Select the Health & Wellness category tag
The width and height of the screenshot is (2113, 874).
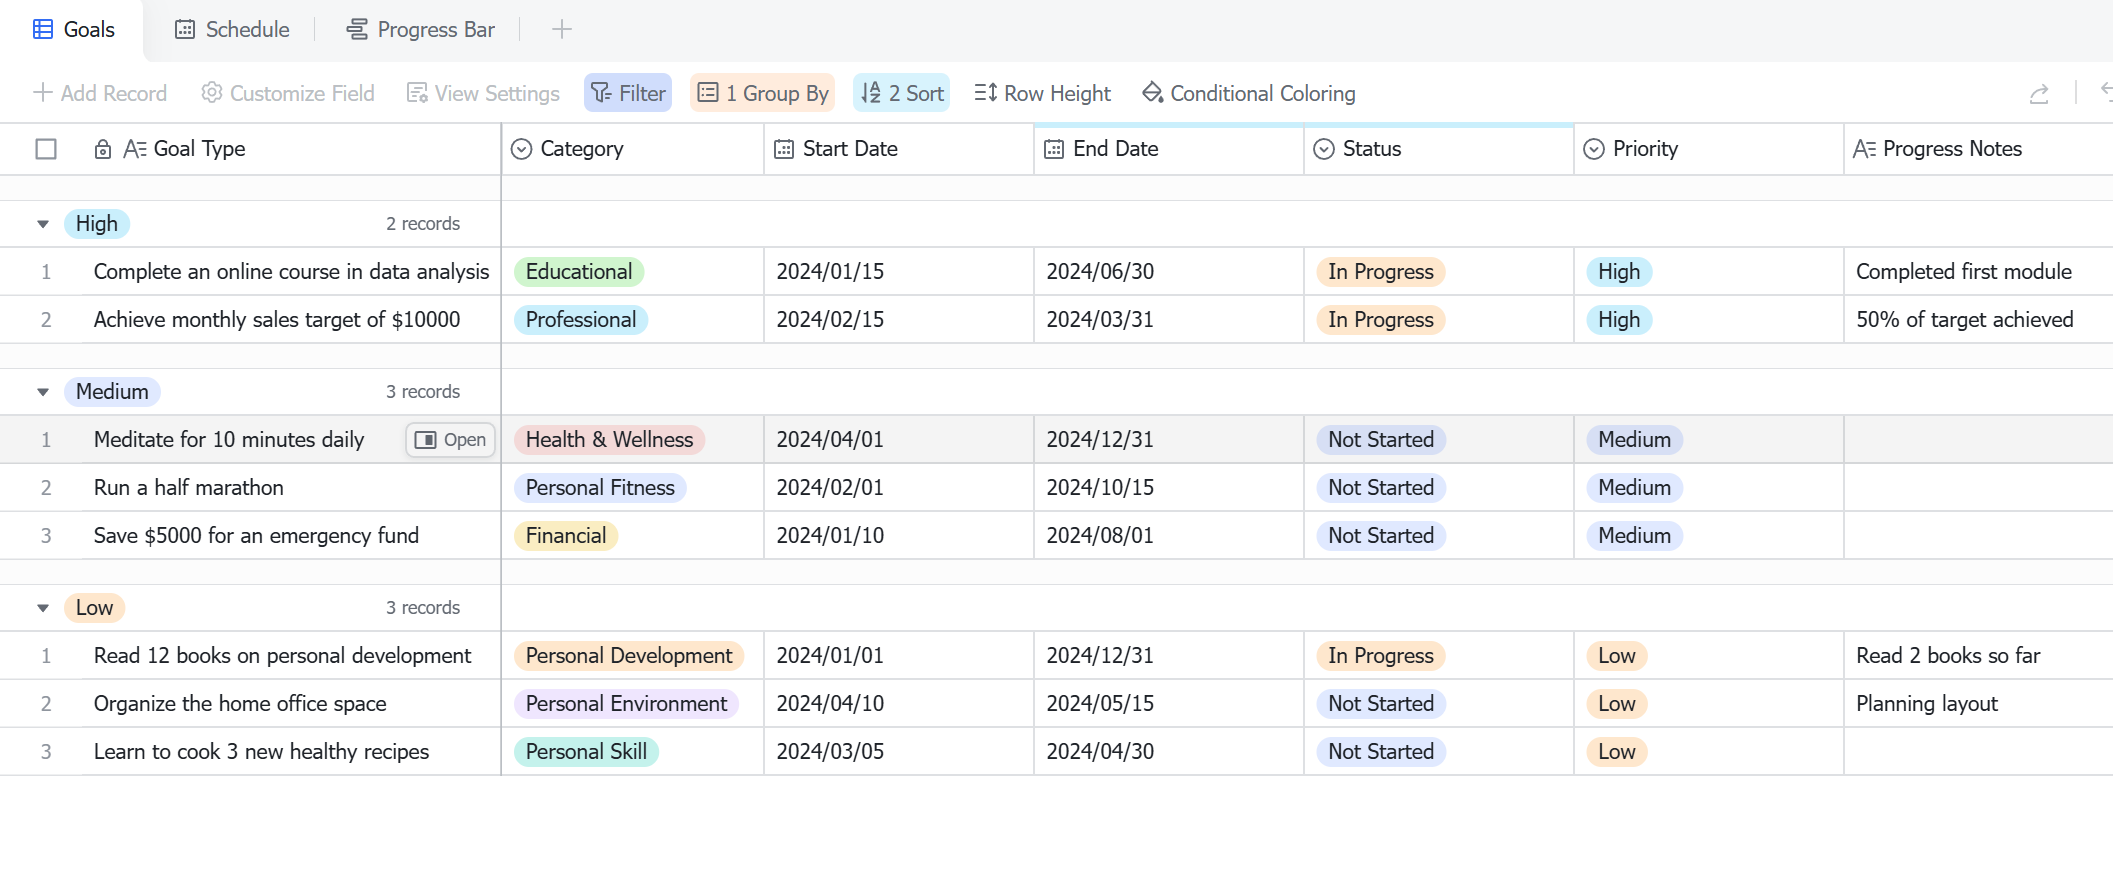coord(609,440)
